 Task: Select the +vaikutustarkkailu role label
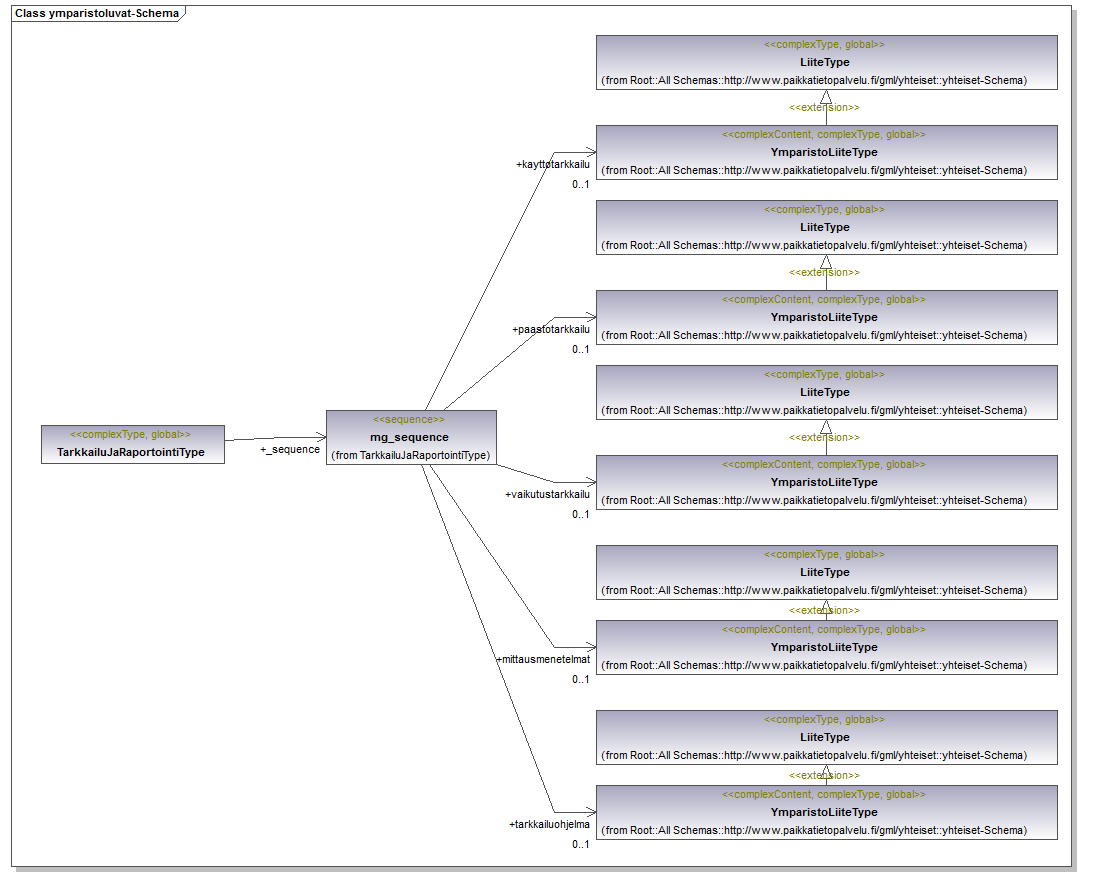(547, 494)
